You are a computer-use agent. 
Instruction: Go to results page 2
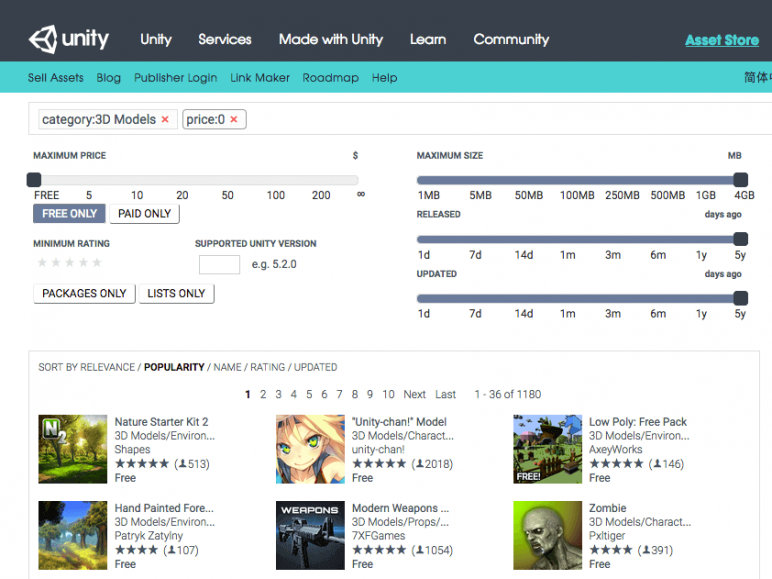[x=263, y=394]
